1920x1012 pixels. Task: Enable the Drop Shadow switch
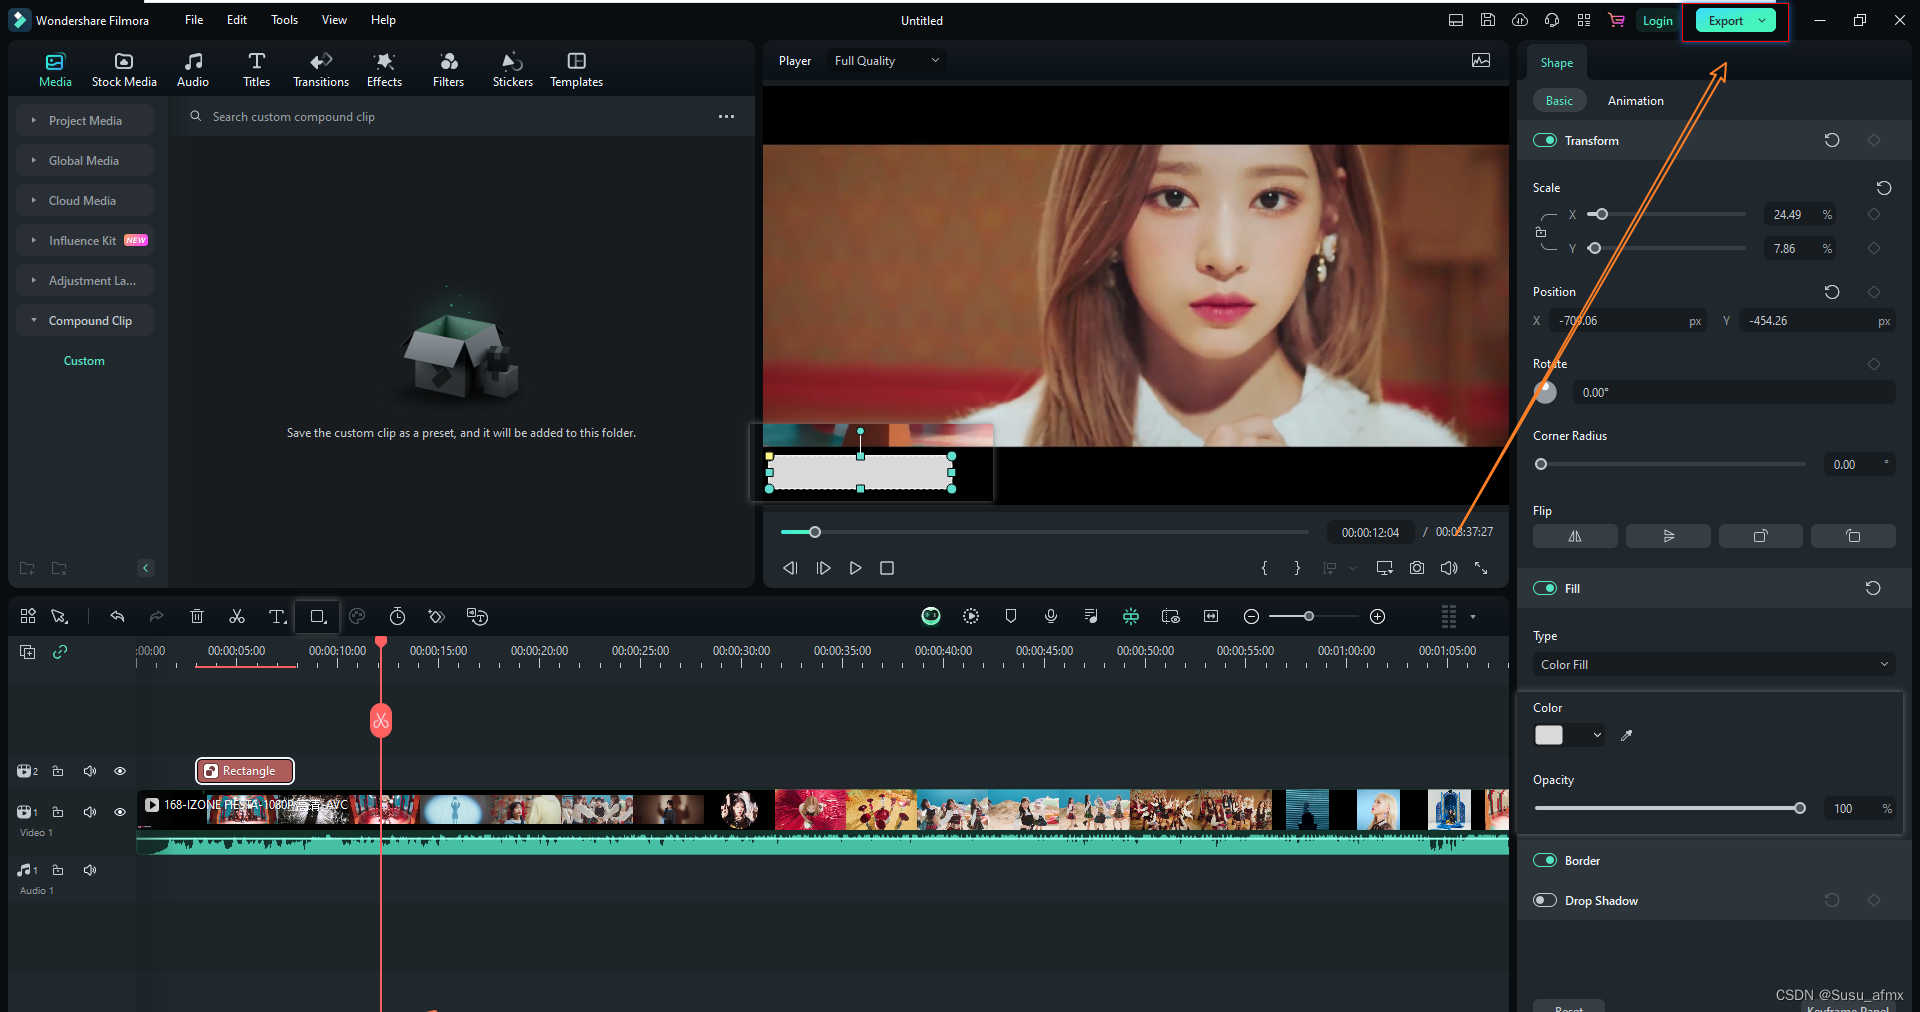(x=1545, y=901)
